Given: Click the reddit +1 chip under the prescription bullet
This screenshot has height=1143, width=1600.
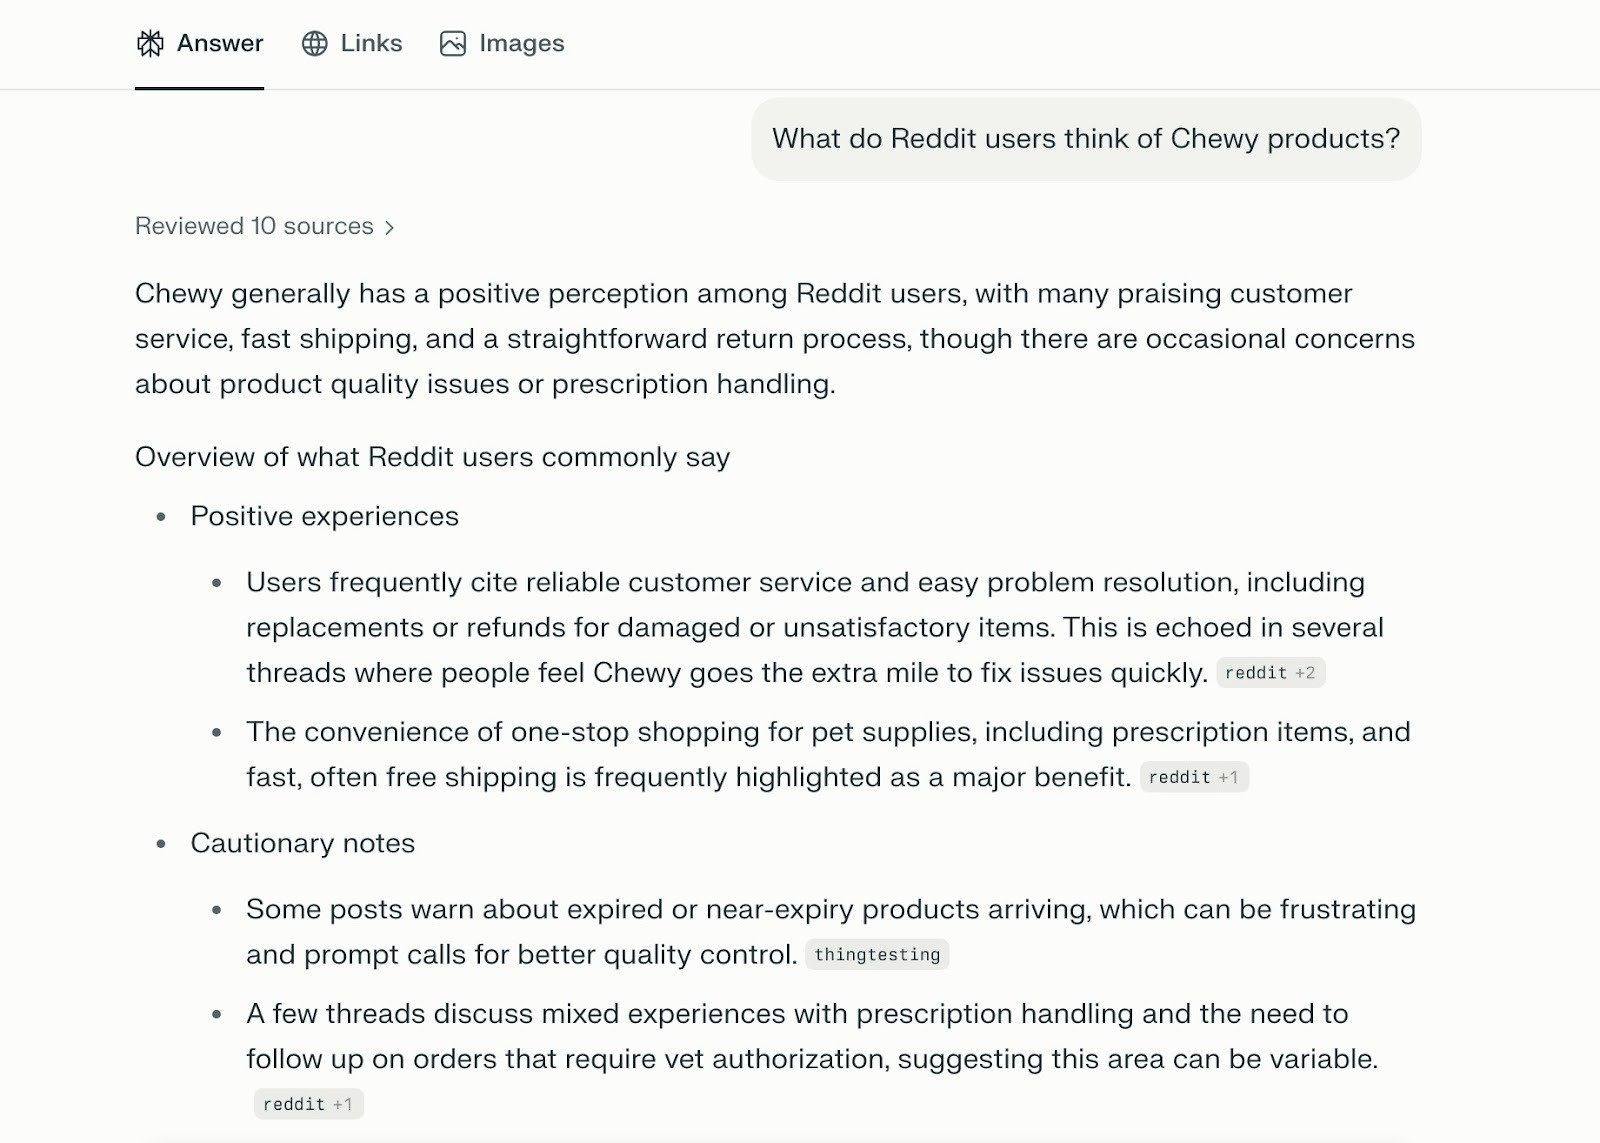Looking at the screenshot, I should click(308, 1103).
